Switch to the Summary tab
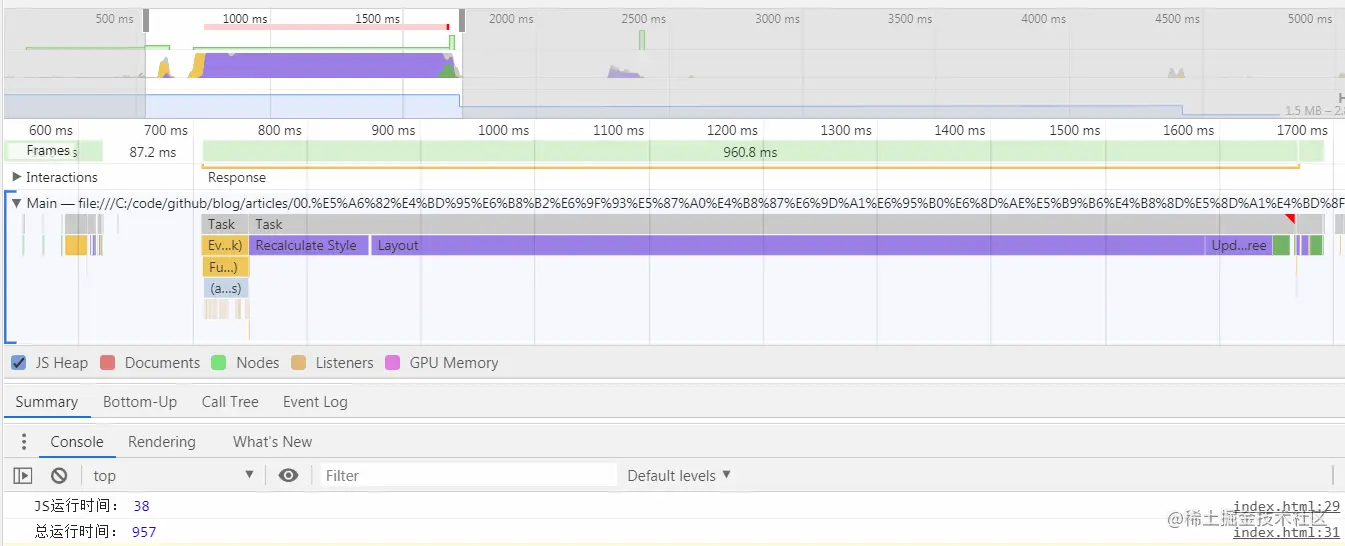1345x546 pixels. coord(46,402)
